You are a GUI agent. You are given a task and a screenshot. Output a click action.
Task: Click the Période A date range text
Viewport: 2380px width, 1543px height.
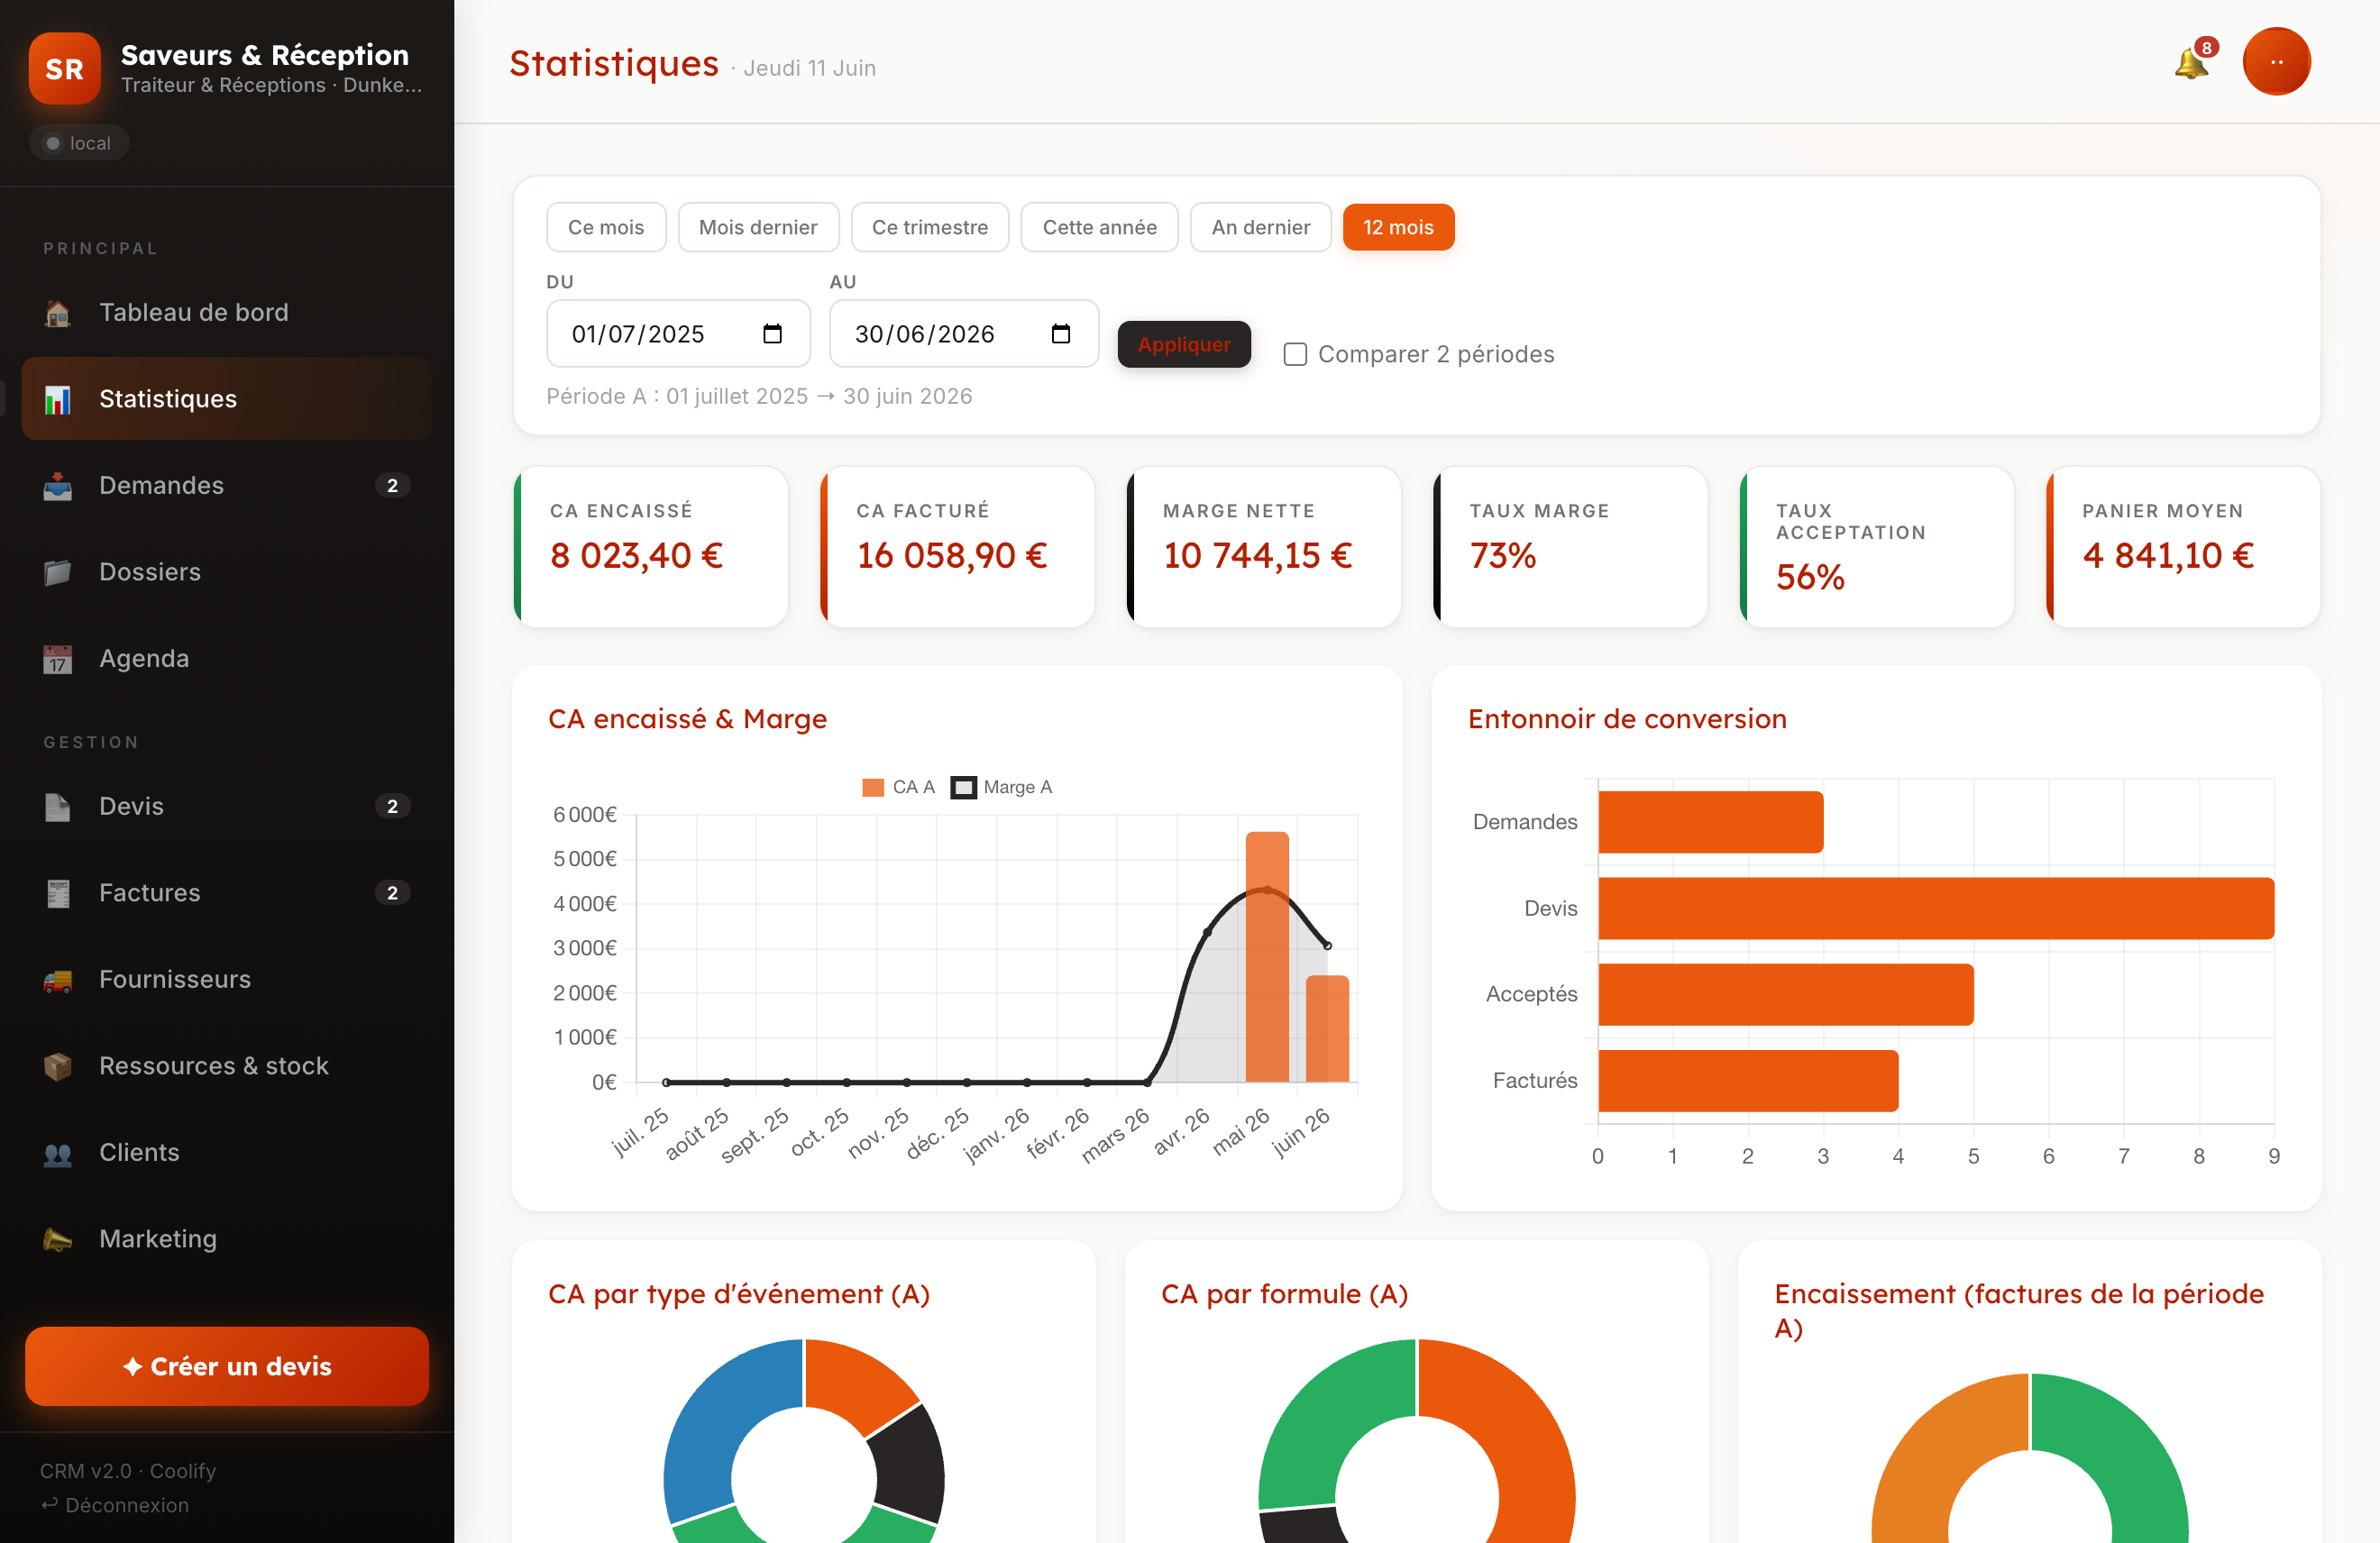[759, 396]
